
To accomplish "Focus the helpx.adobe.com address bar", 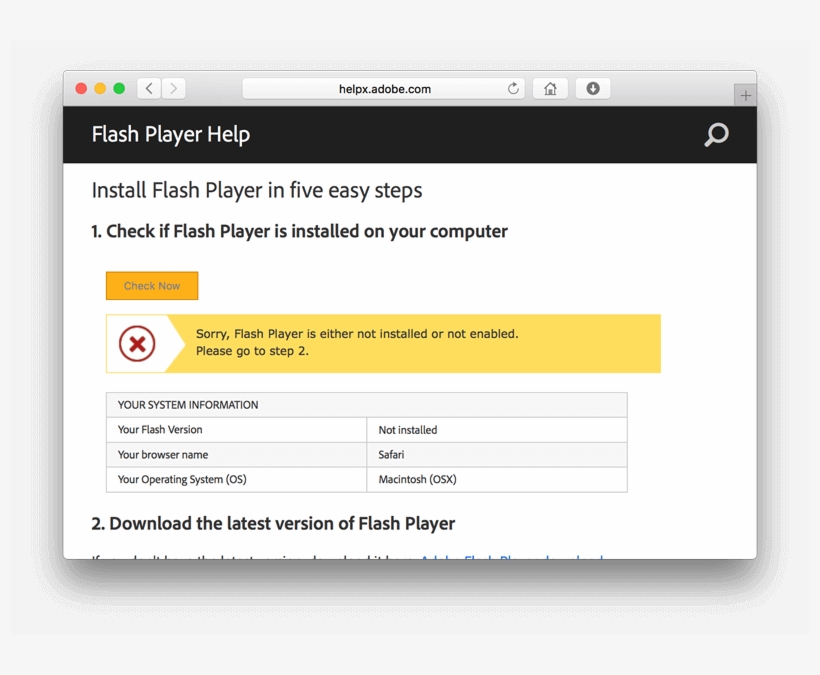I will (384, 88).
